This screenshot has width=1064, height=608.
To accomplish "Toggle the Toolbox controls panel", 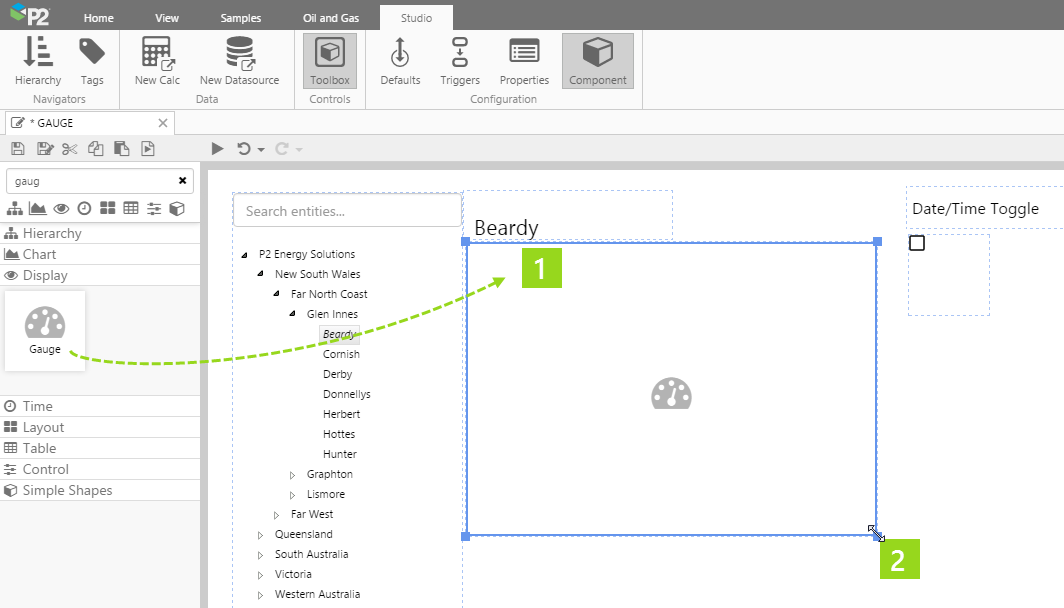I will click(330, 60).
